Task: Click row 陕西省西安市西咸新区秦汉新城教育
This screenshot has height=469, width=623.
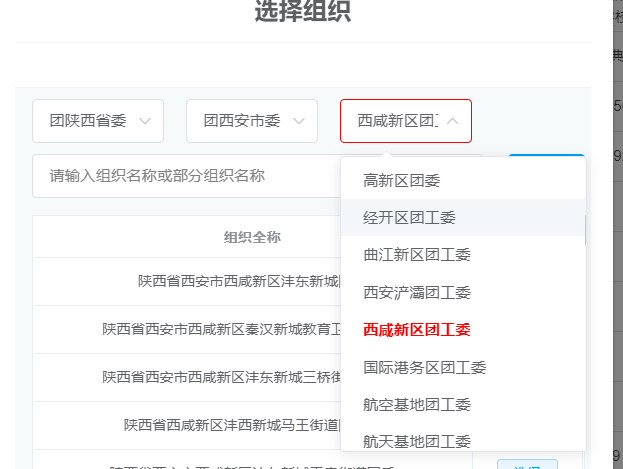Action: click(187, 329)
